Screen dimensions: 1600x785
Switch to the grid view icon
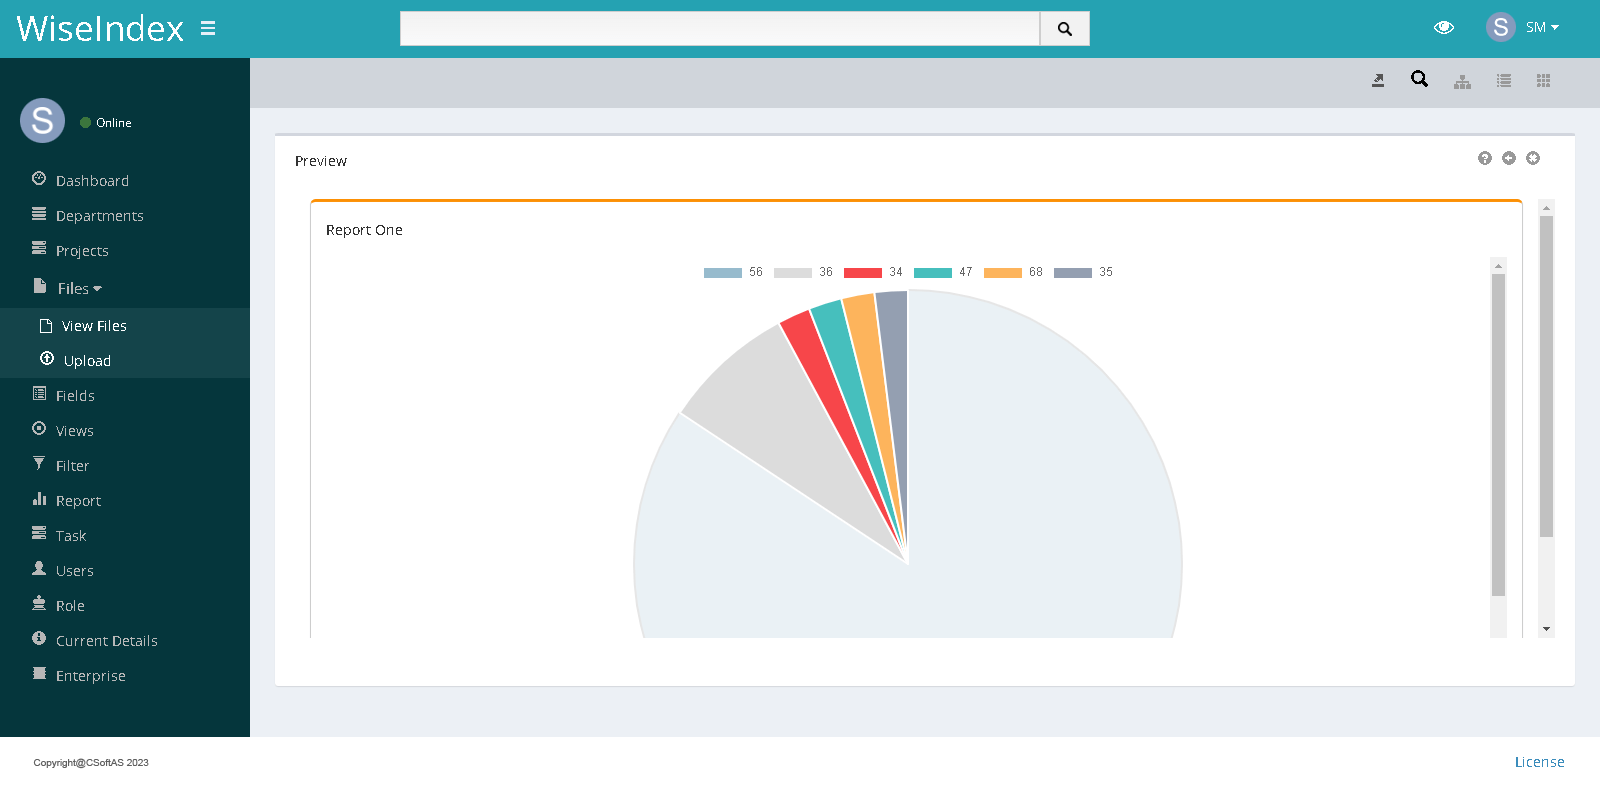click(x=1543, y=81)
